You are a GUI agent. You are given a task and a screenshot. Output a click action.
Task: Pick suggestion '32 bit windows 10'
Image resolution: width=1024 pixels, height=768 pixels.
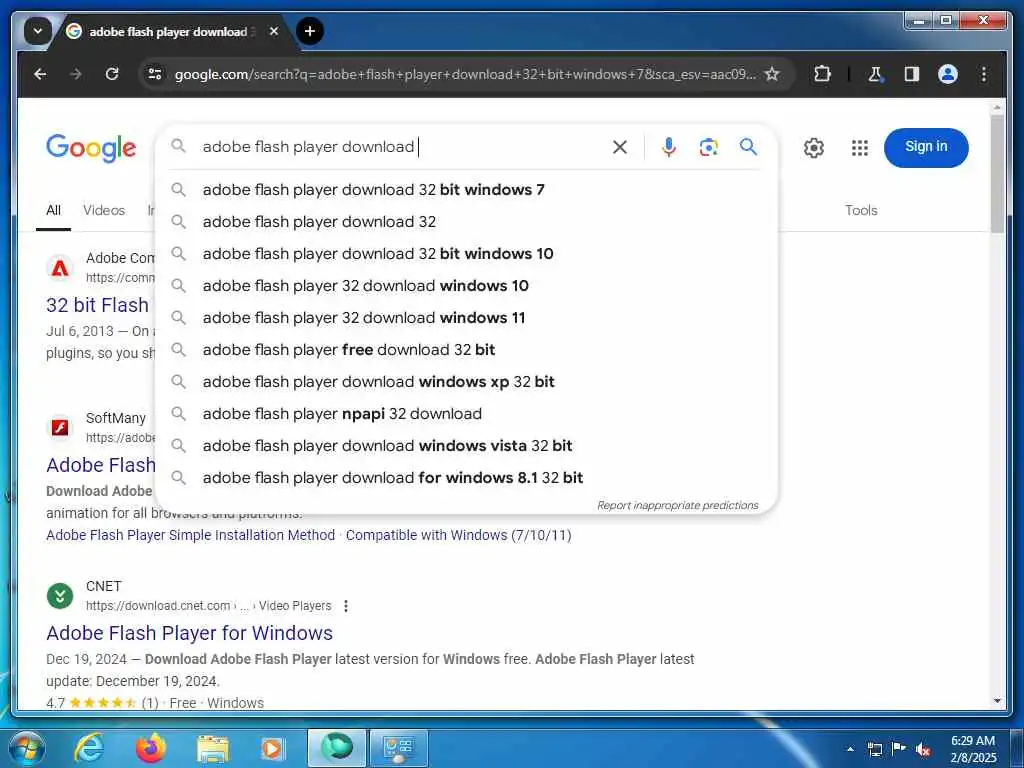pos(467,253)
